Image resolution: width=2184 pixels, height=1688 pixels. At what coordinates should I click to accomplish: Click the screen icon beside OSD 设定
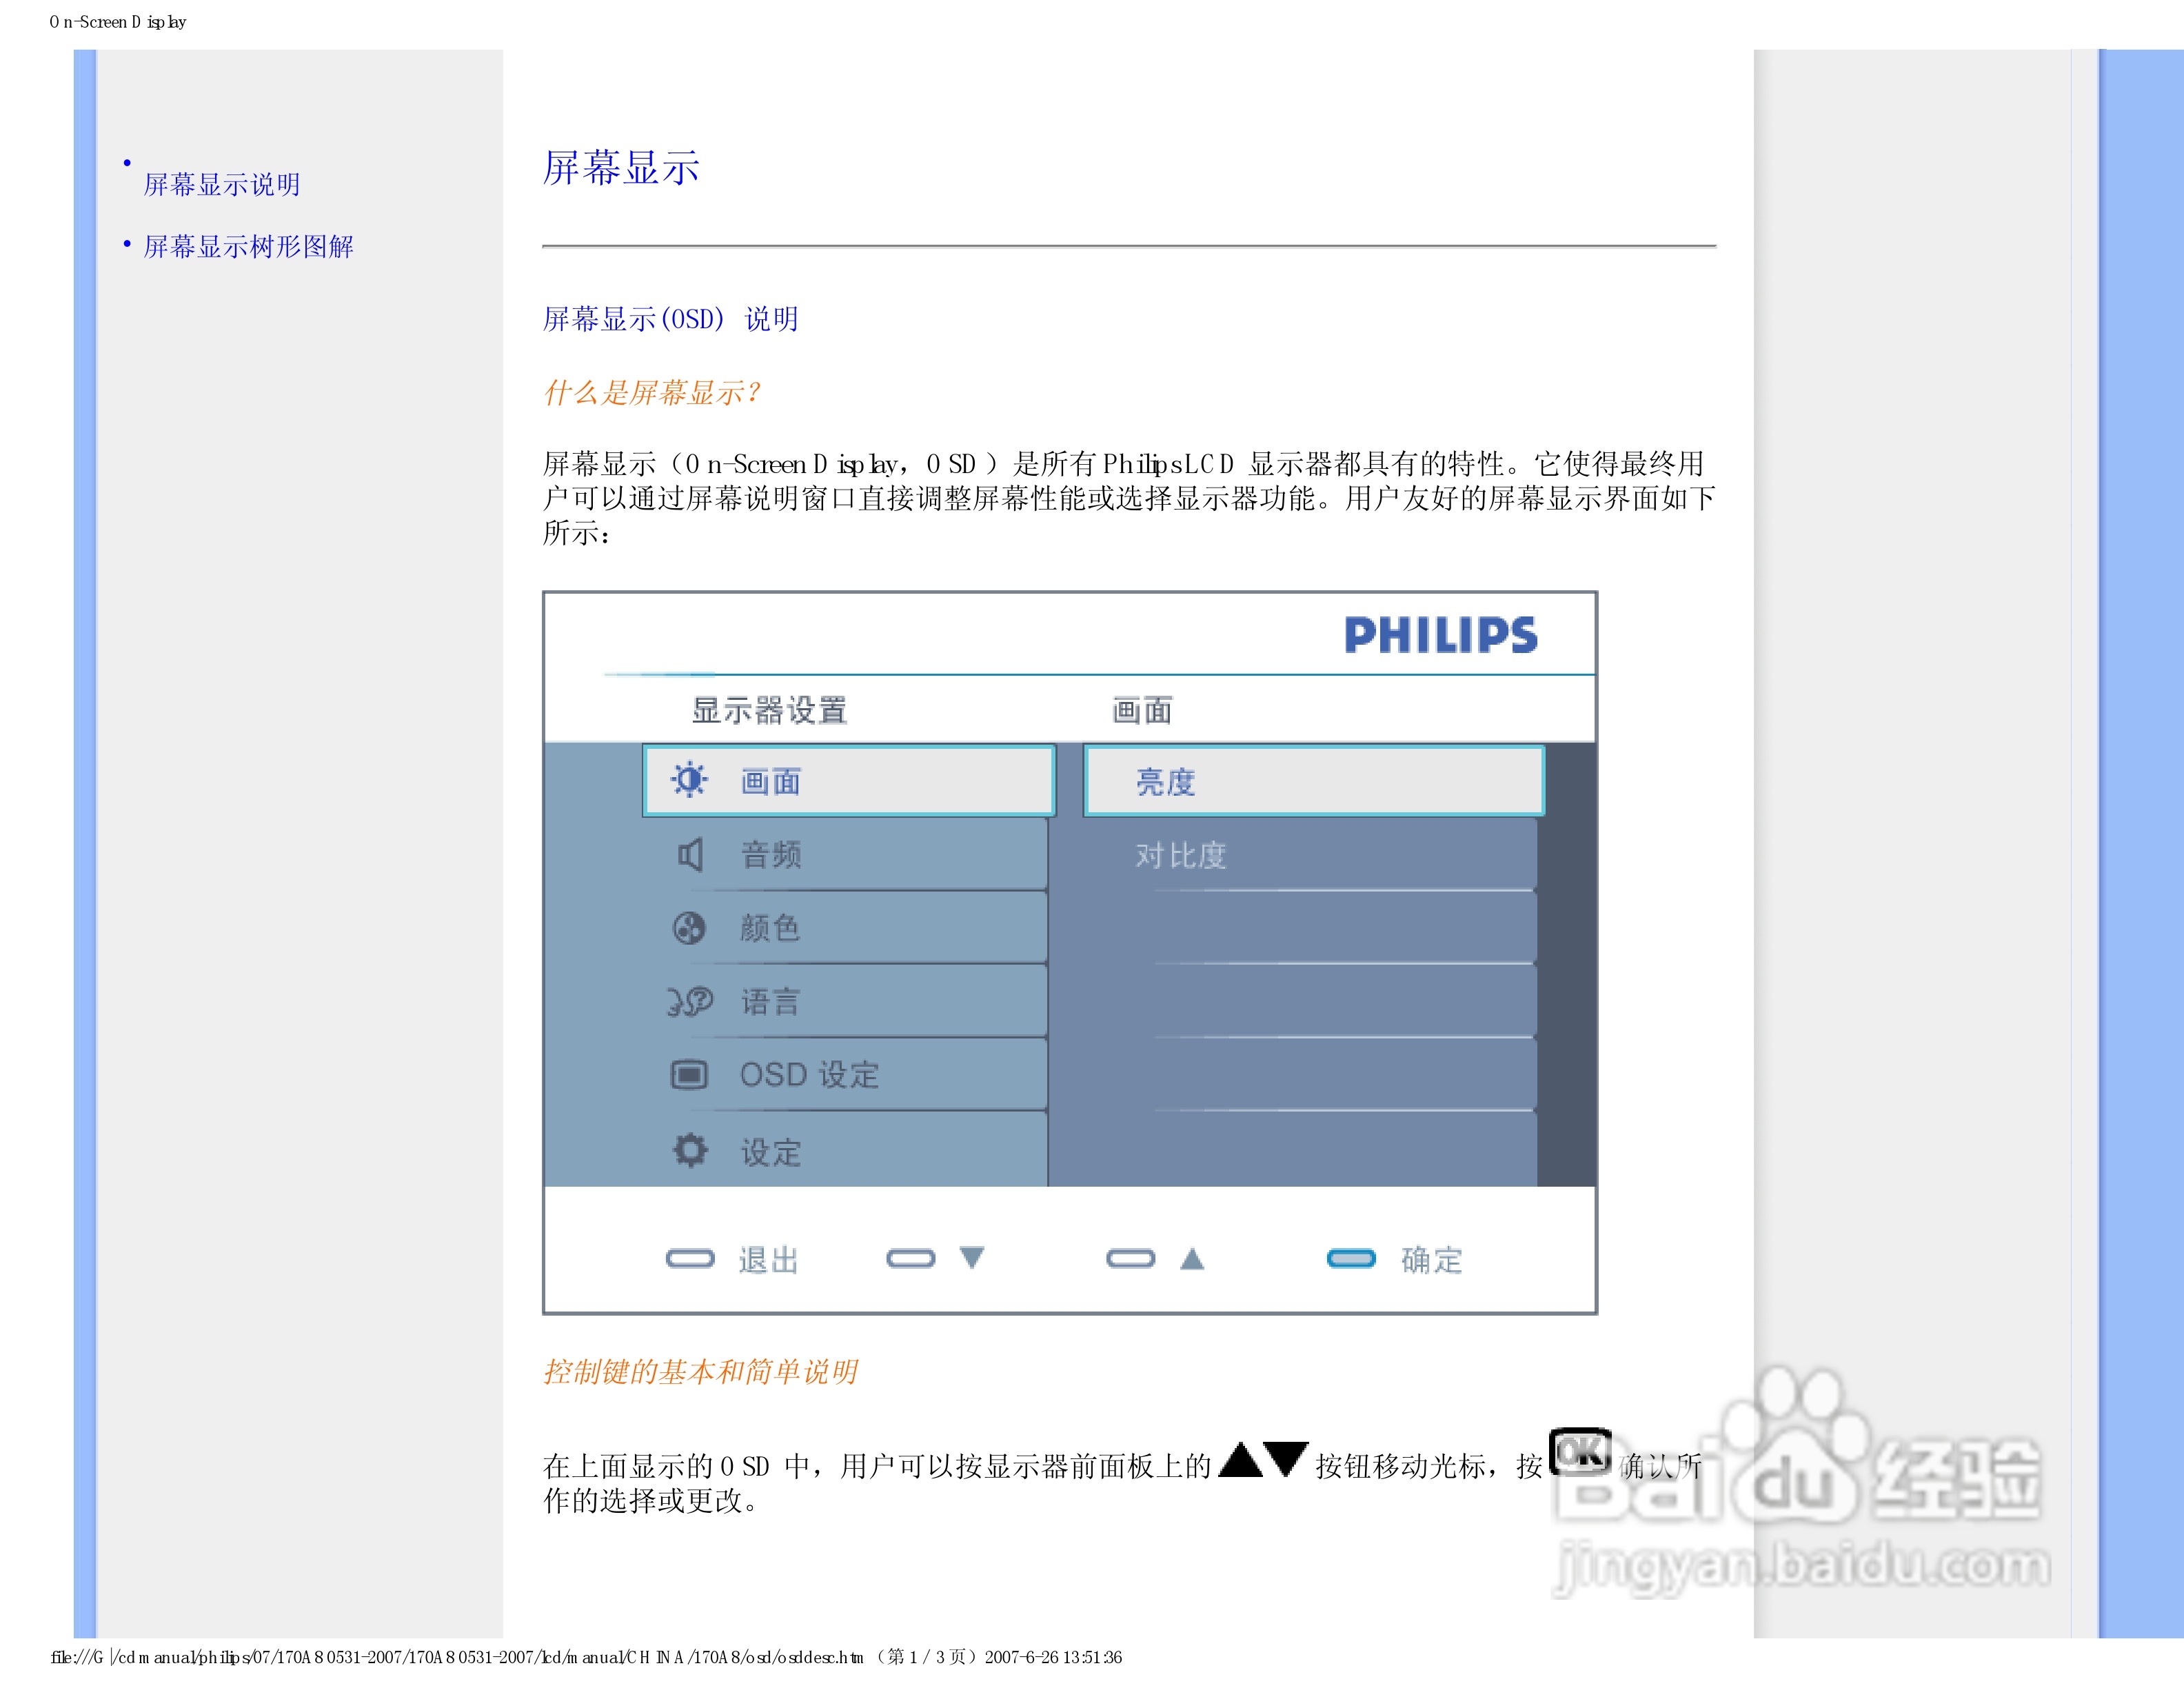(x=689, y=1075)
